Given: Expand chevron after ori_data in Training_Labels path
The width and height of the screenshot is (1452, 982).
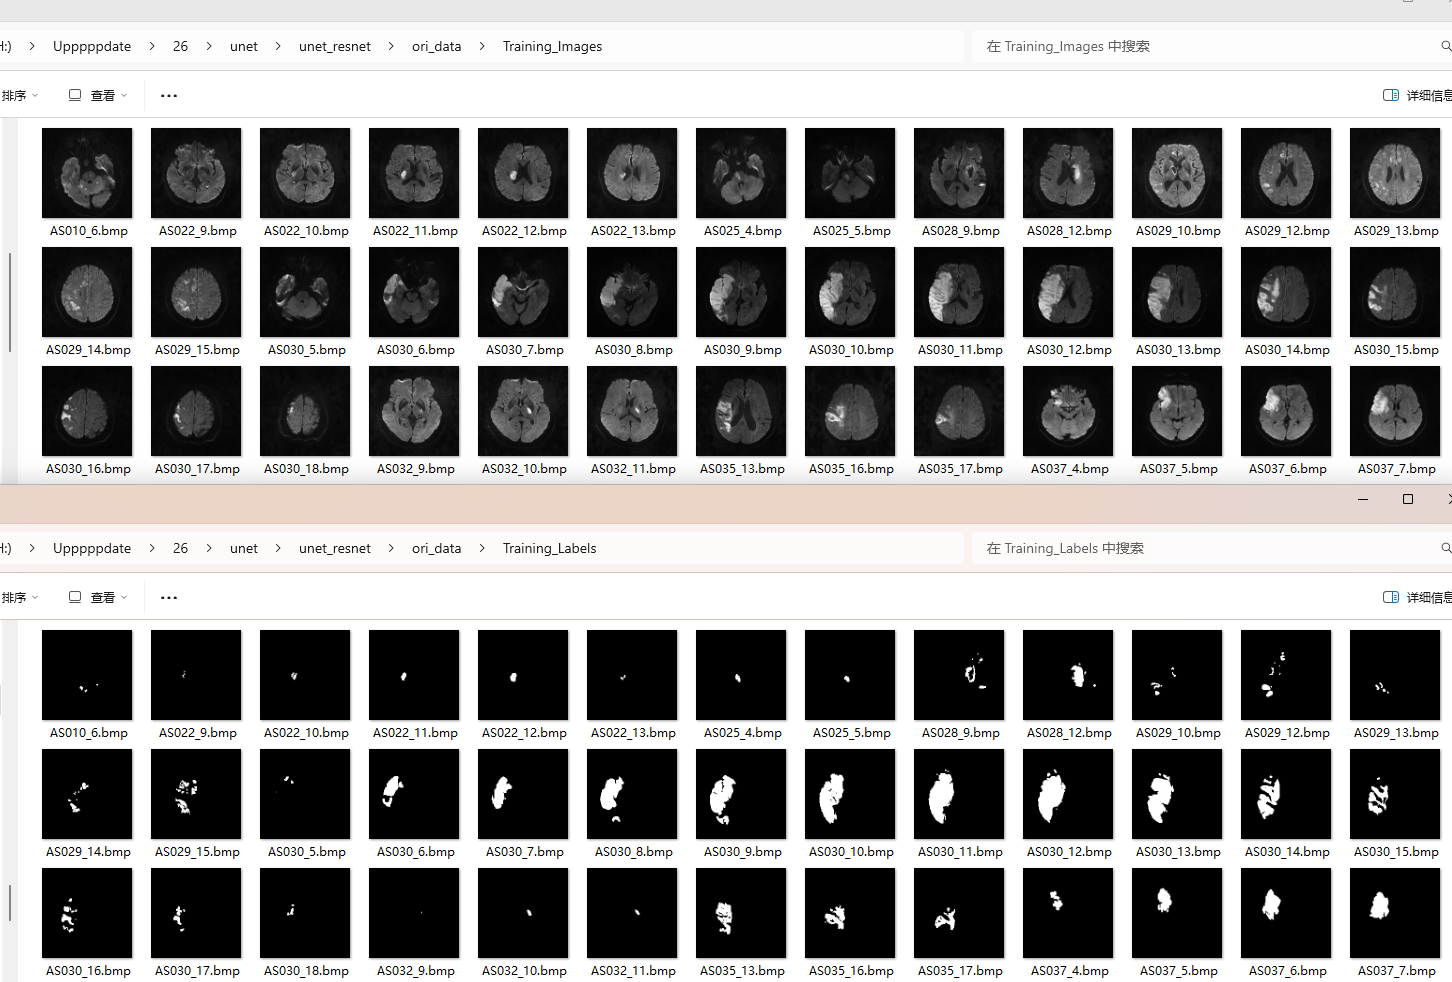Looking at the screenshot, I should point(482,548).
